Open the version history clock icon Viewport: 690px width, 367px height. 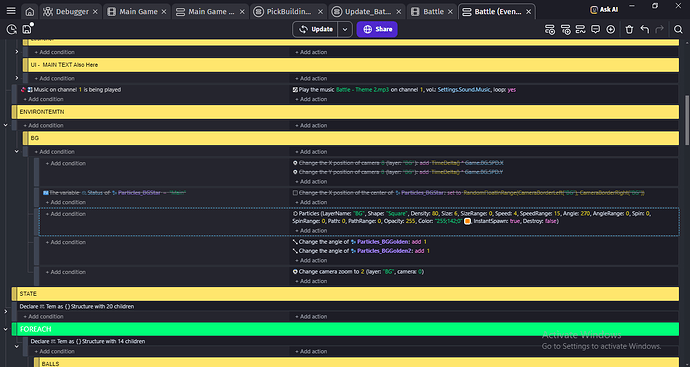tap(11, 29)
